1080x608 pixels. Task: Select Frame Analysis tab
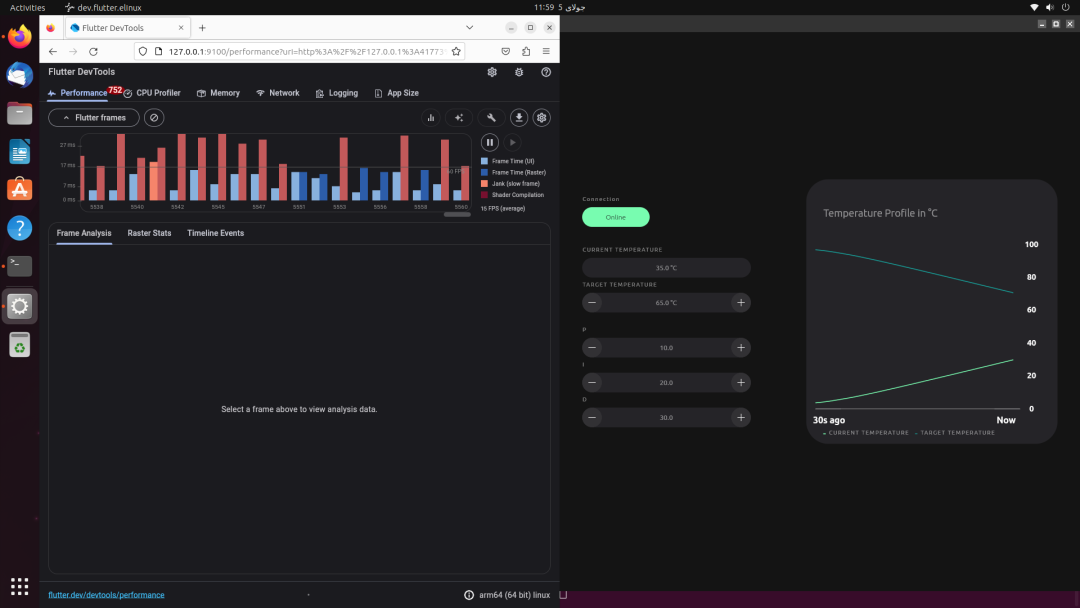pos(84,233)
